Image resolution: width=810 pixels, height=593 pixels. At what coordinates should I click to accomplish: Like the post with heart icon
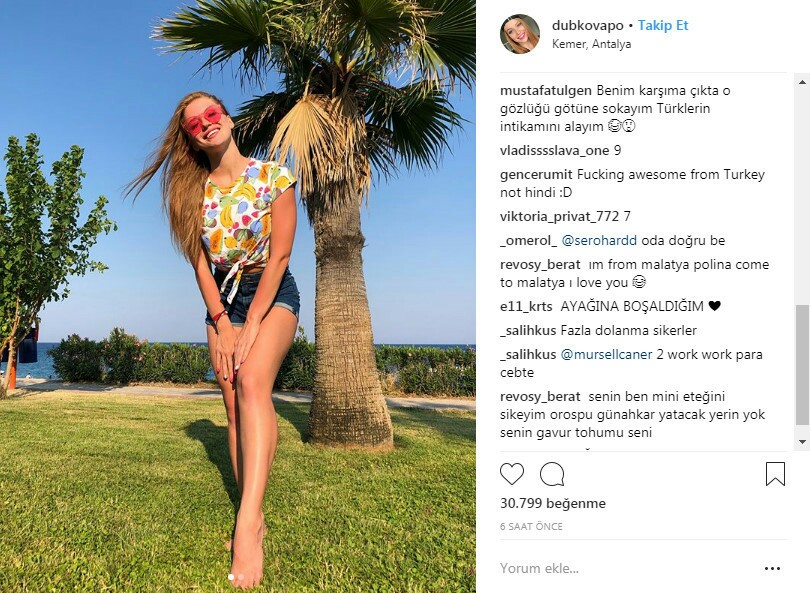click(x=512, y=474)
